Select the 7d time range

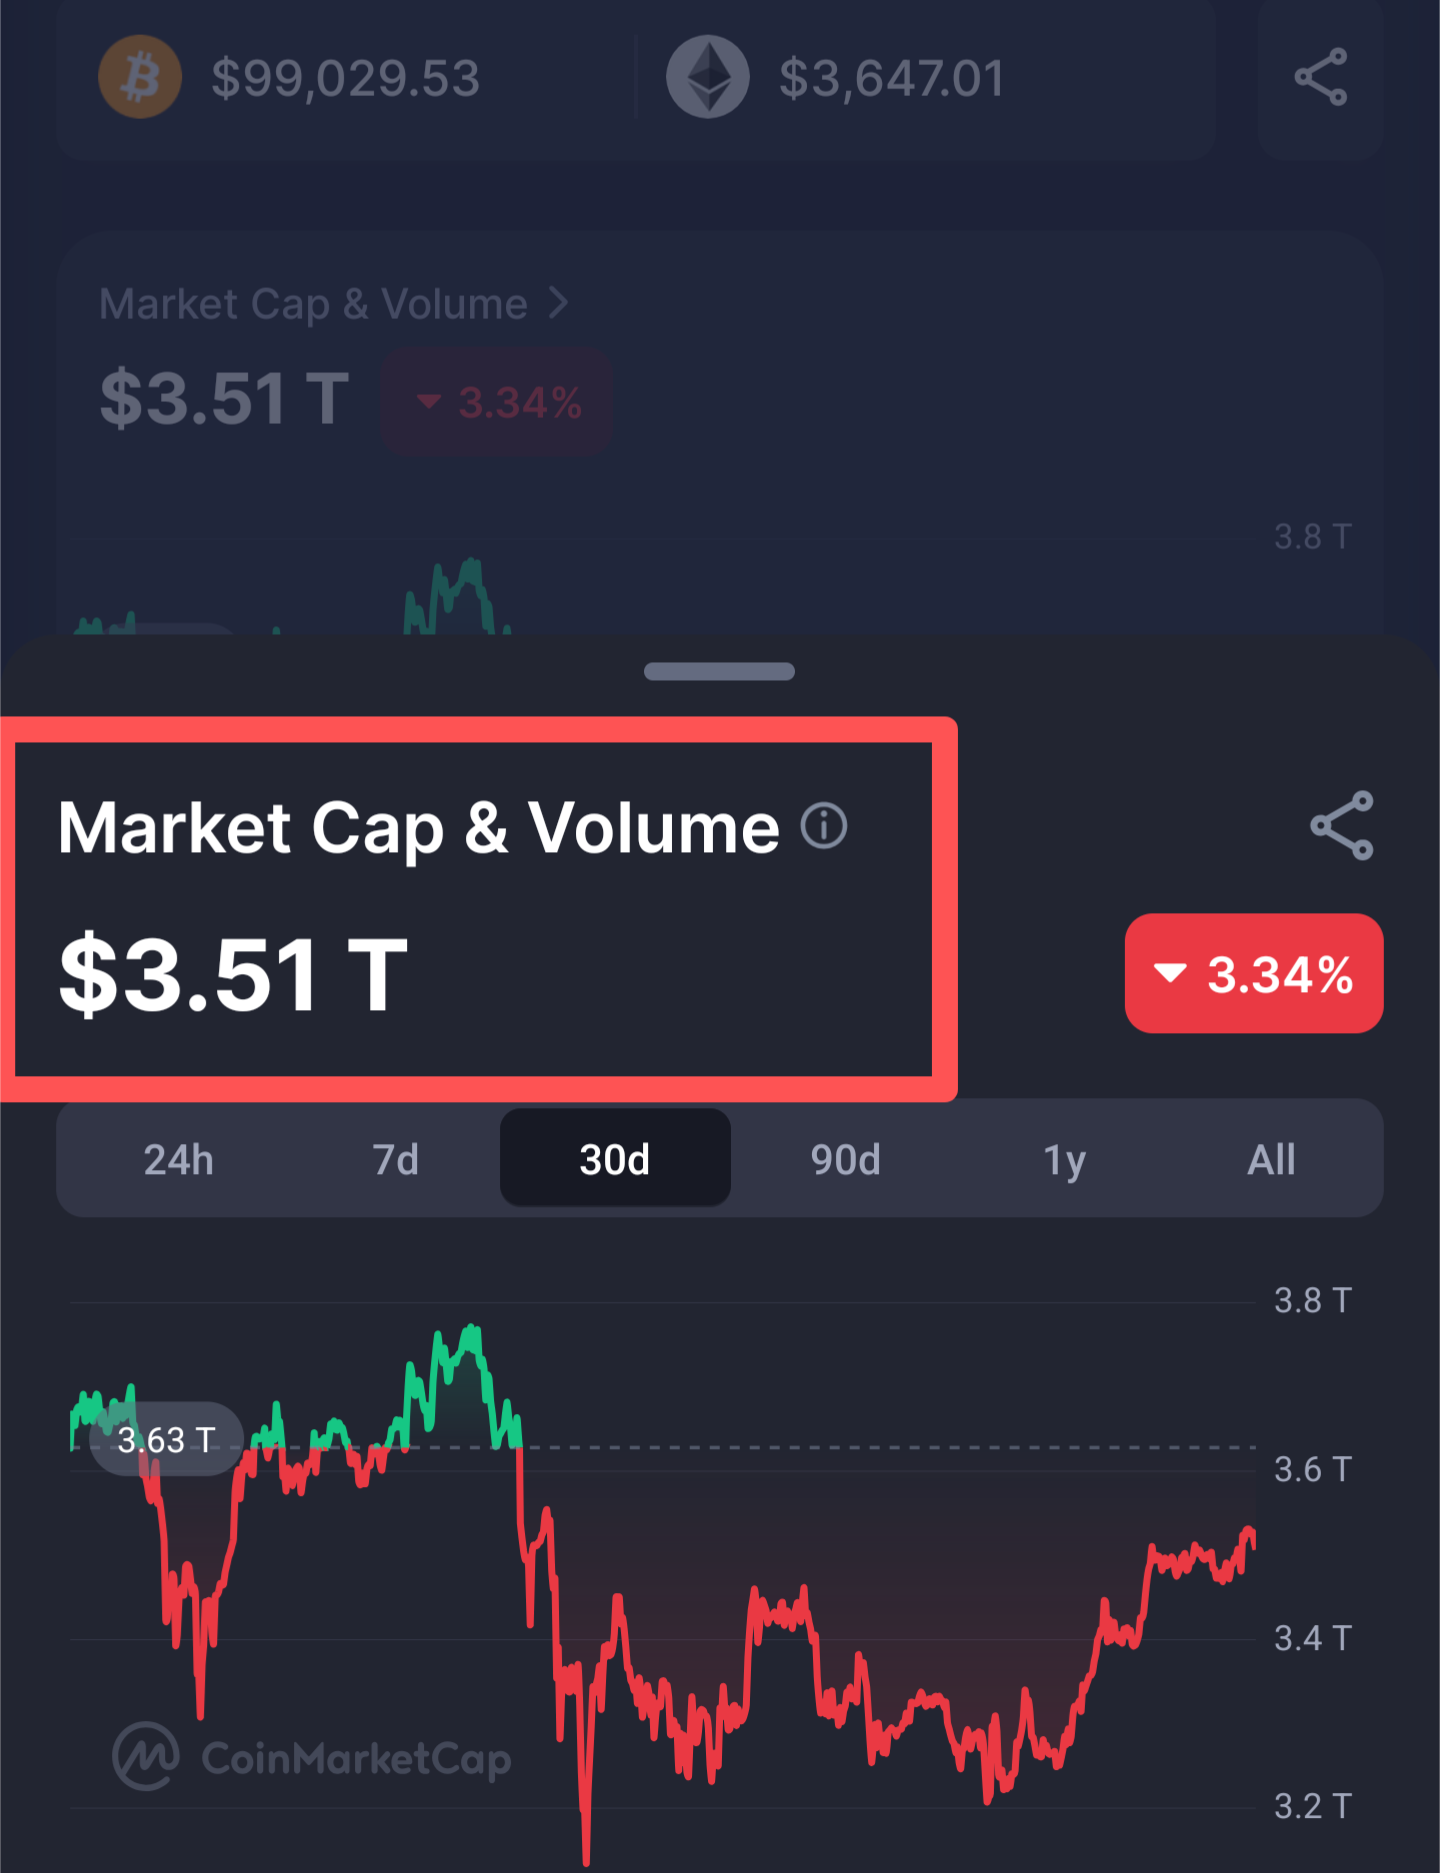pos(396,1160)
